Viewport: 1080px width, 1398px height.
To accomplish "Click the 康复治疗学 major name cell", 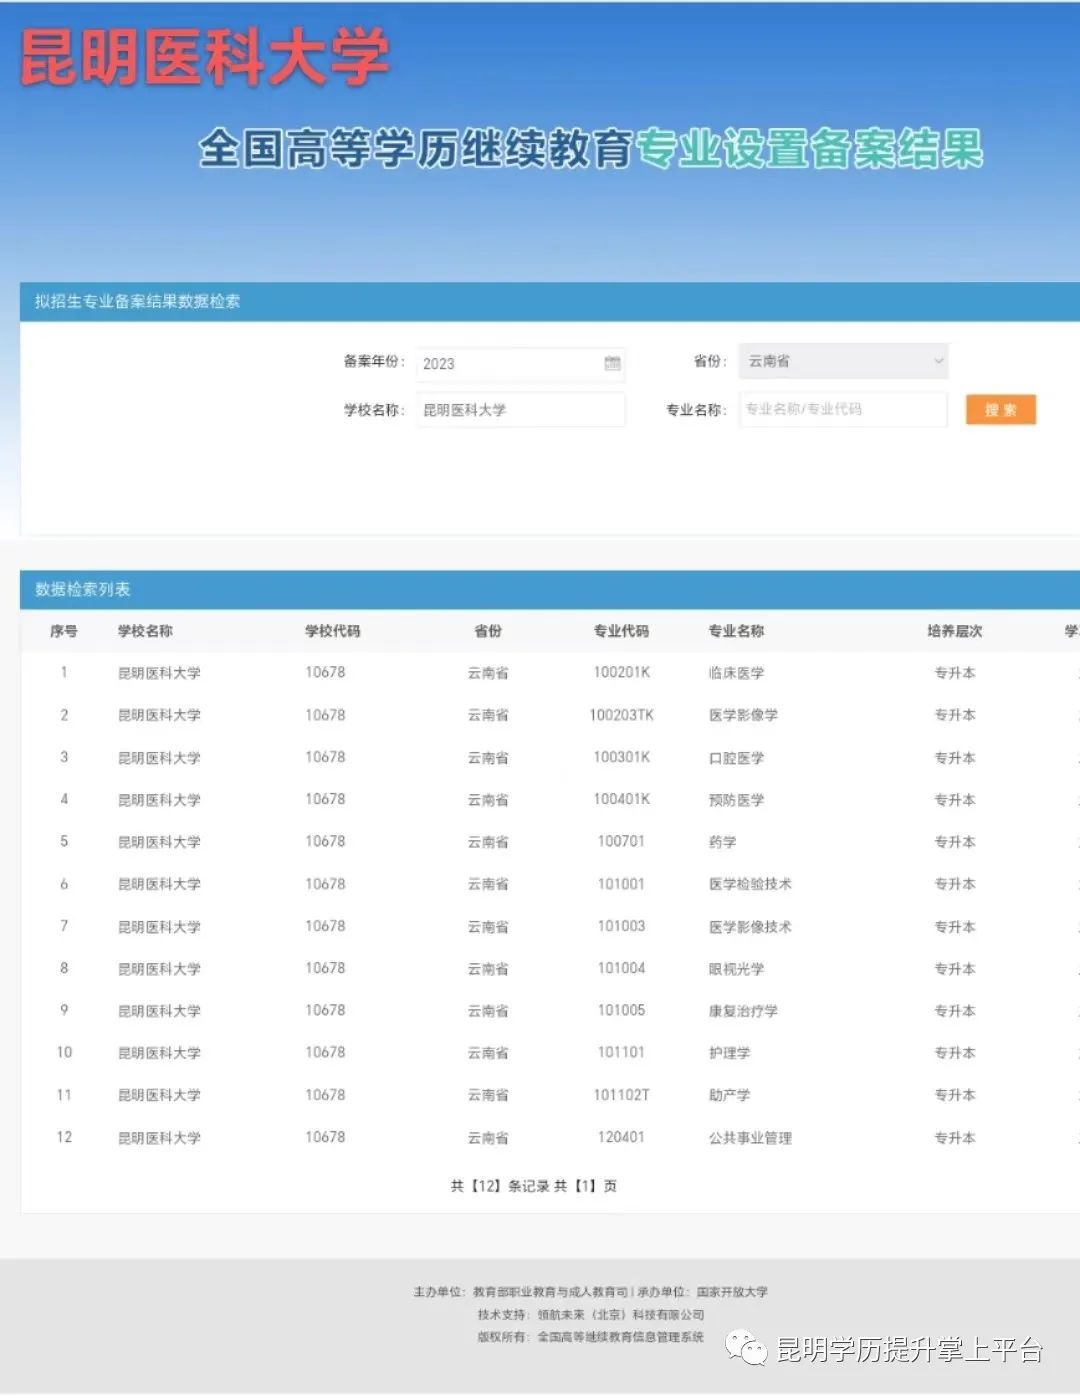I will [743, 1011].
